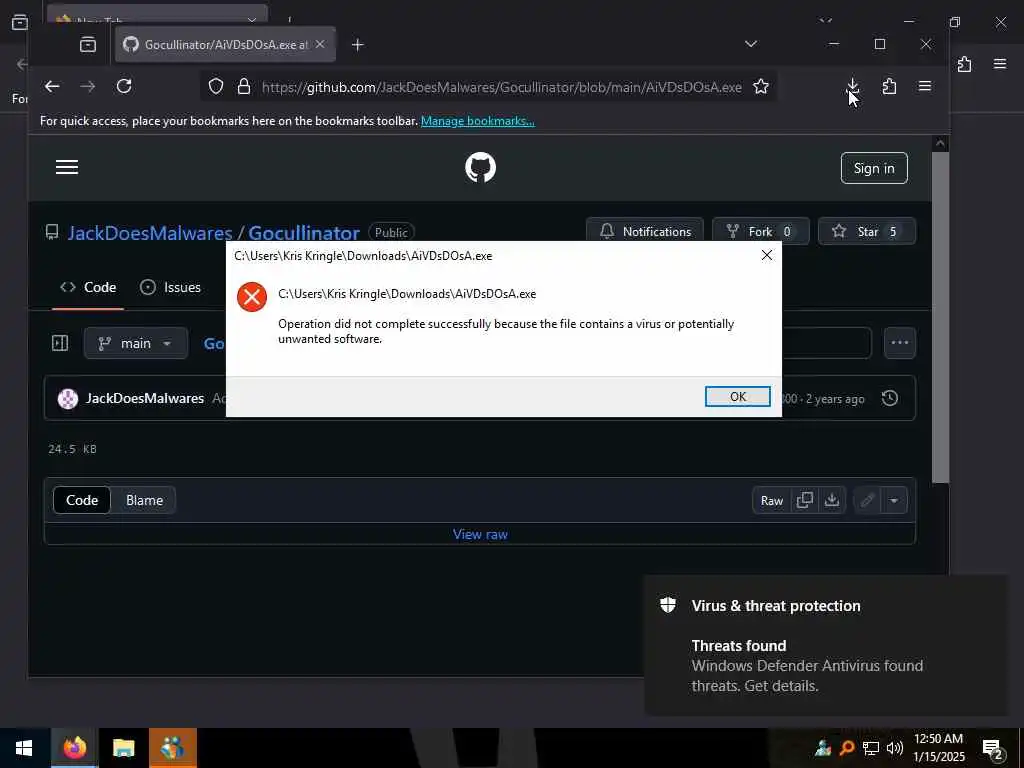Screen dimensions: 1024x768
Task: Open File Explorer from the taskbar
Action: point(123,748)
